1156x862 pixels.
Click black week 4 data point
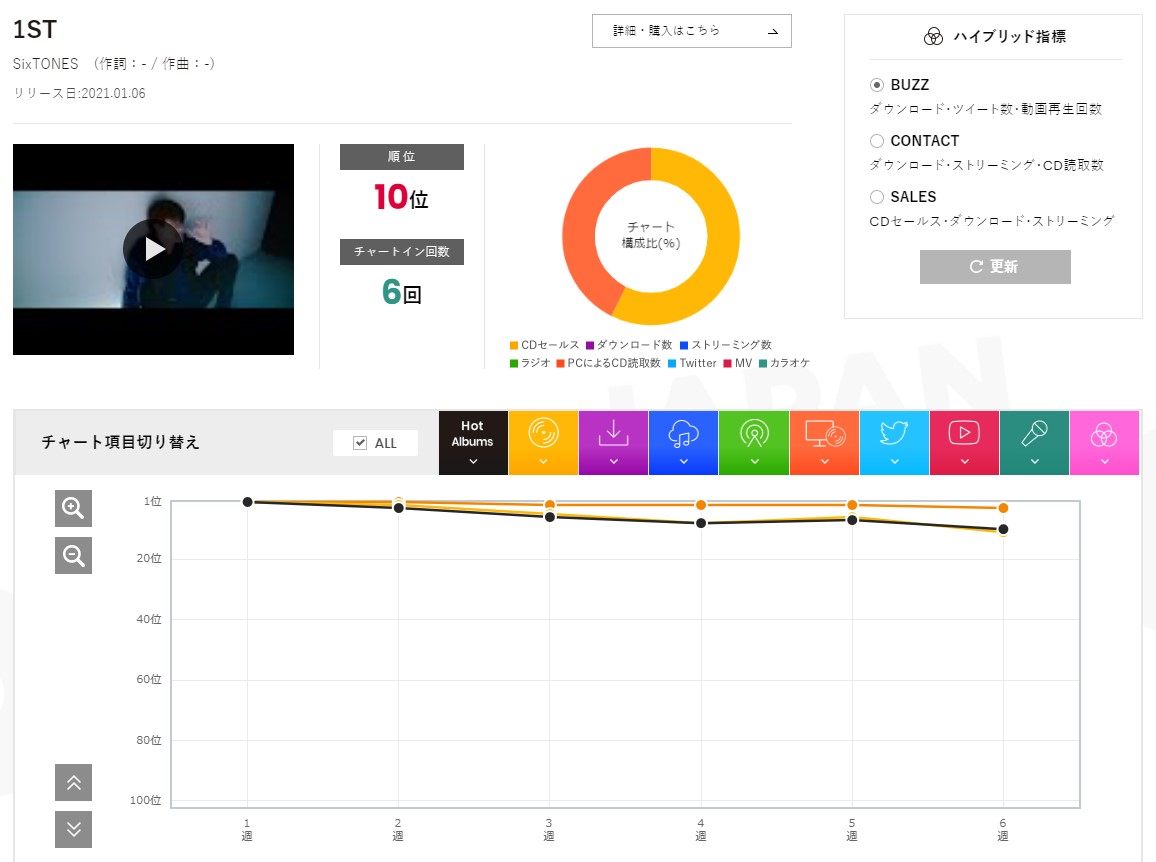click(701, 523)
